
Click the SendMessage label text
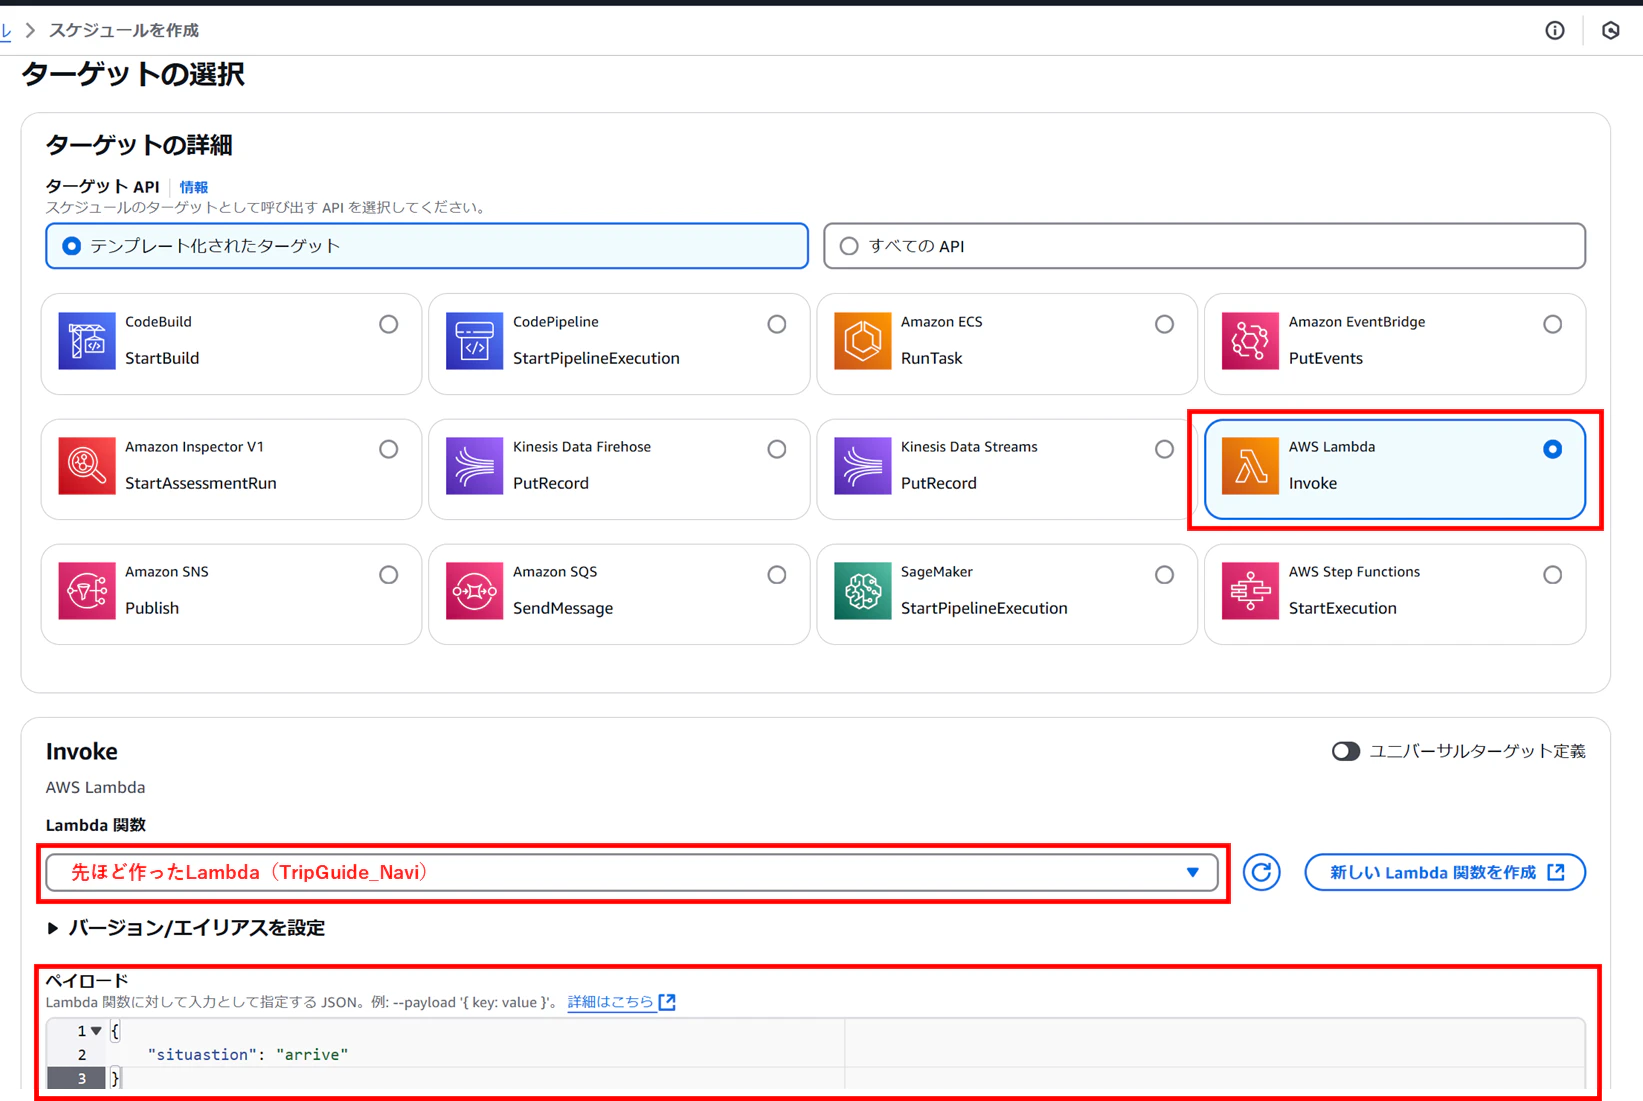563,608
